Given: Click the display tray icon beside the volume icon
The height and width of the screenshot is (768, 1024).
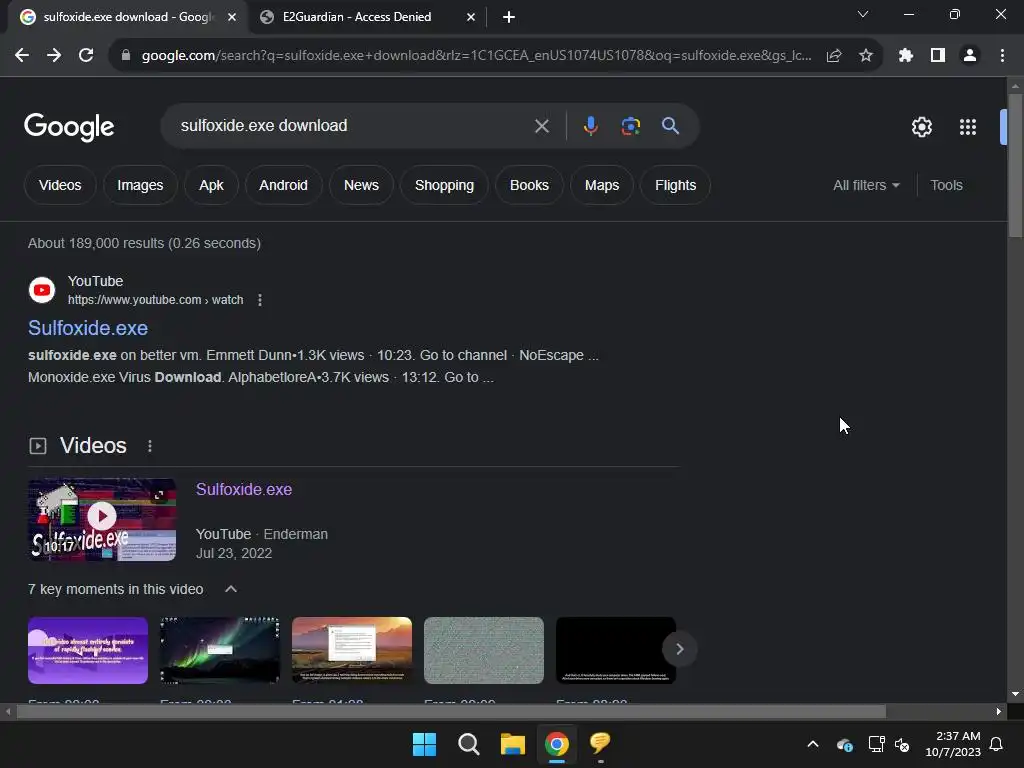Looking at the screenshot, I should tap(876, 744).
